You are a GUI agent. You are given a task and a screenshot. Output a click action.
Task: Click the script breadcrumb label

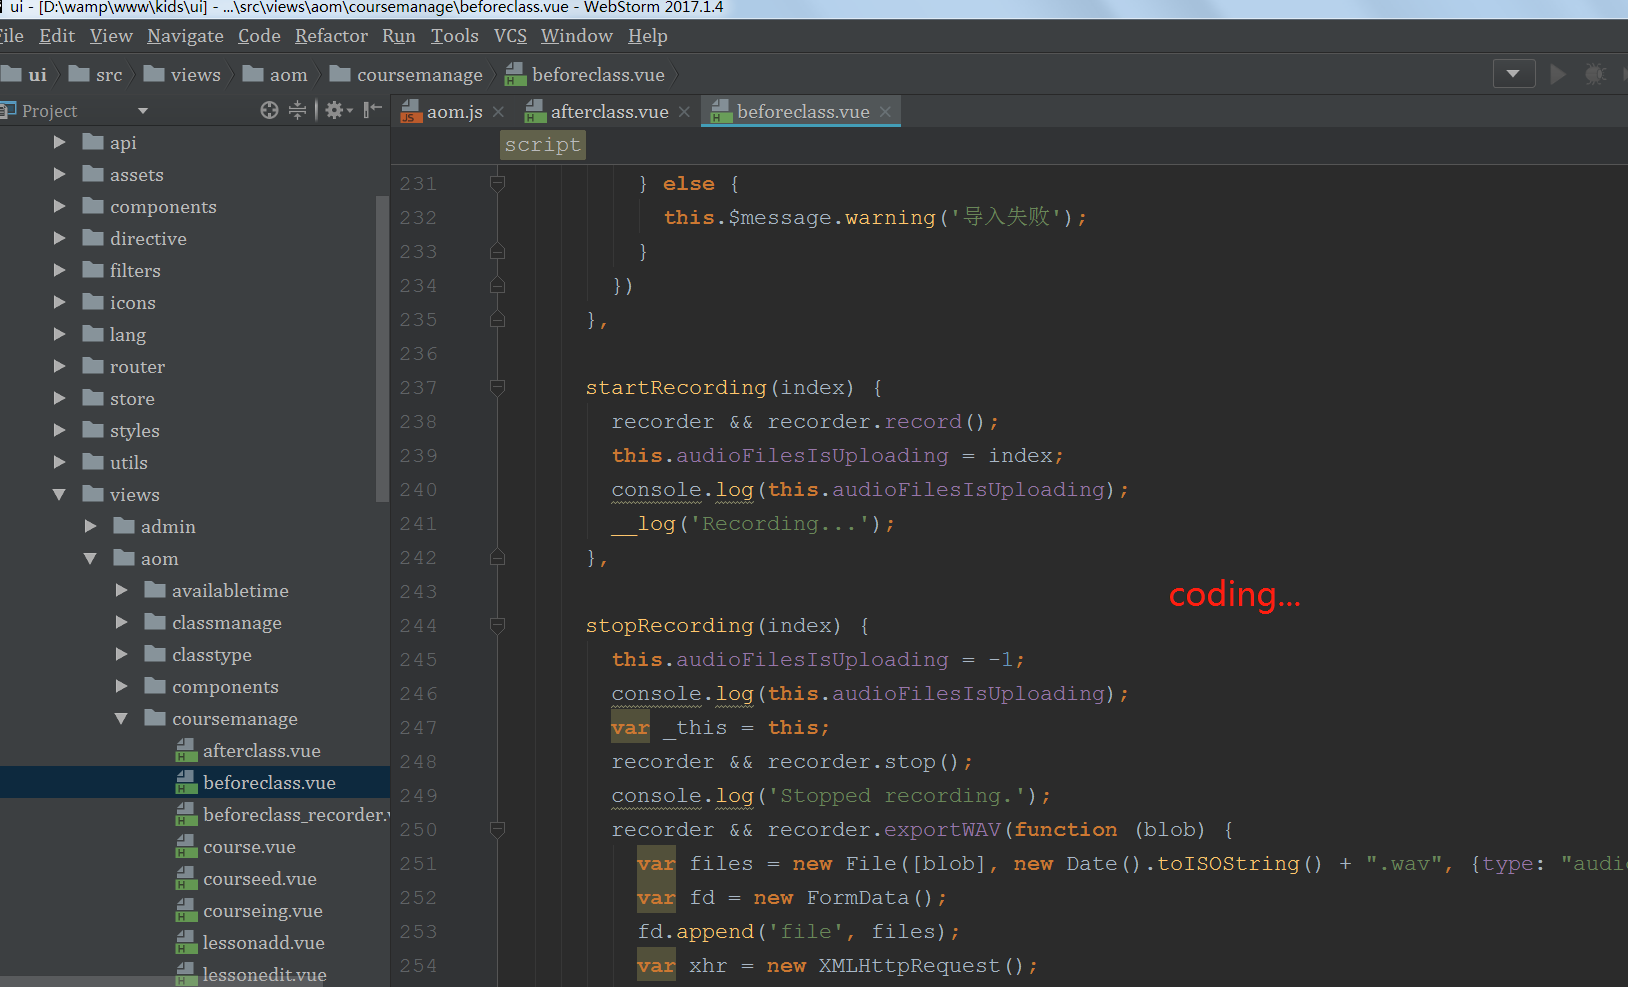pyautogui.click(x=542, y=145)
